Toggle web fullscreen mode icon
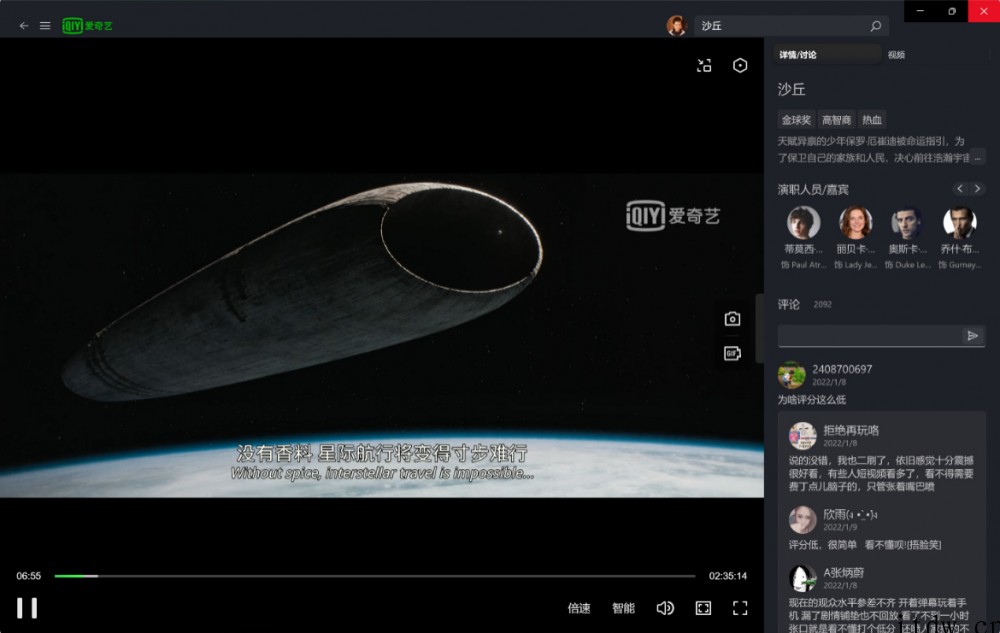Screen dimensions: 1000x633 click(703, 608)
